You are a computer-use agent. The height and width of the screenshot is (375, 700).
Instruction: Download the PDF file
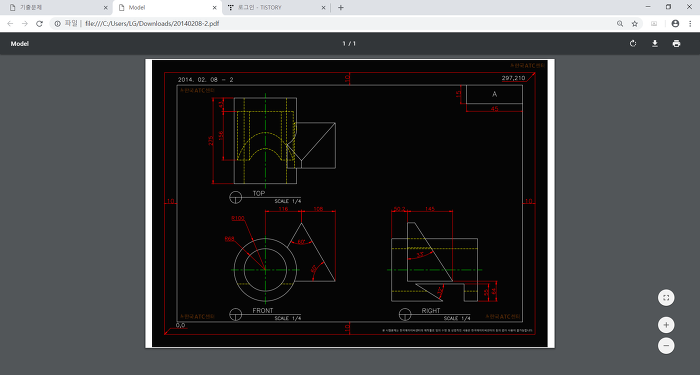[654, 43]
